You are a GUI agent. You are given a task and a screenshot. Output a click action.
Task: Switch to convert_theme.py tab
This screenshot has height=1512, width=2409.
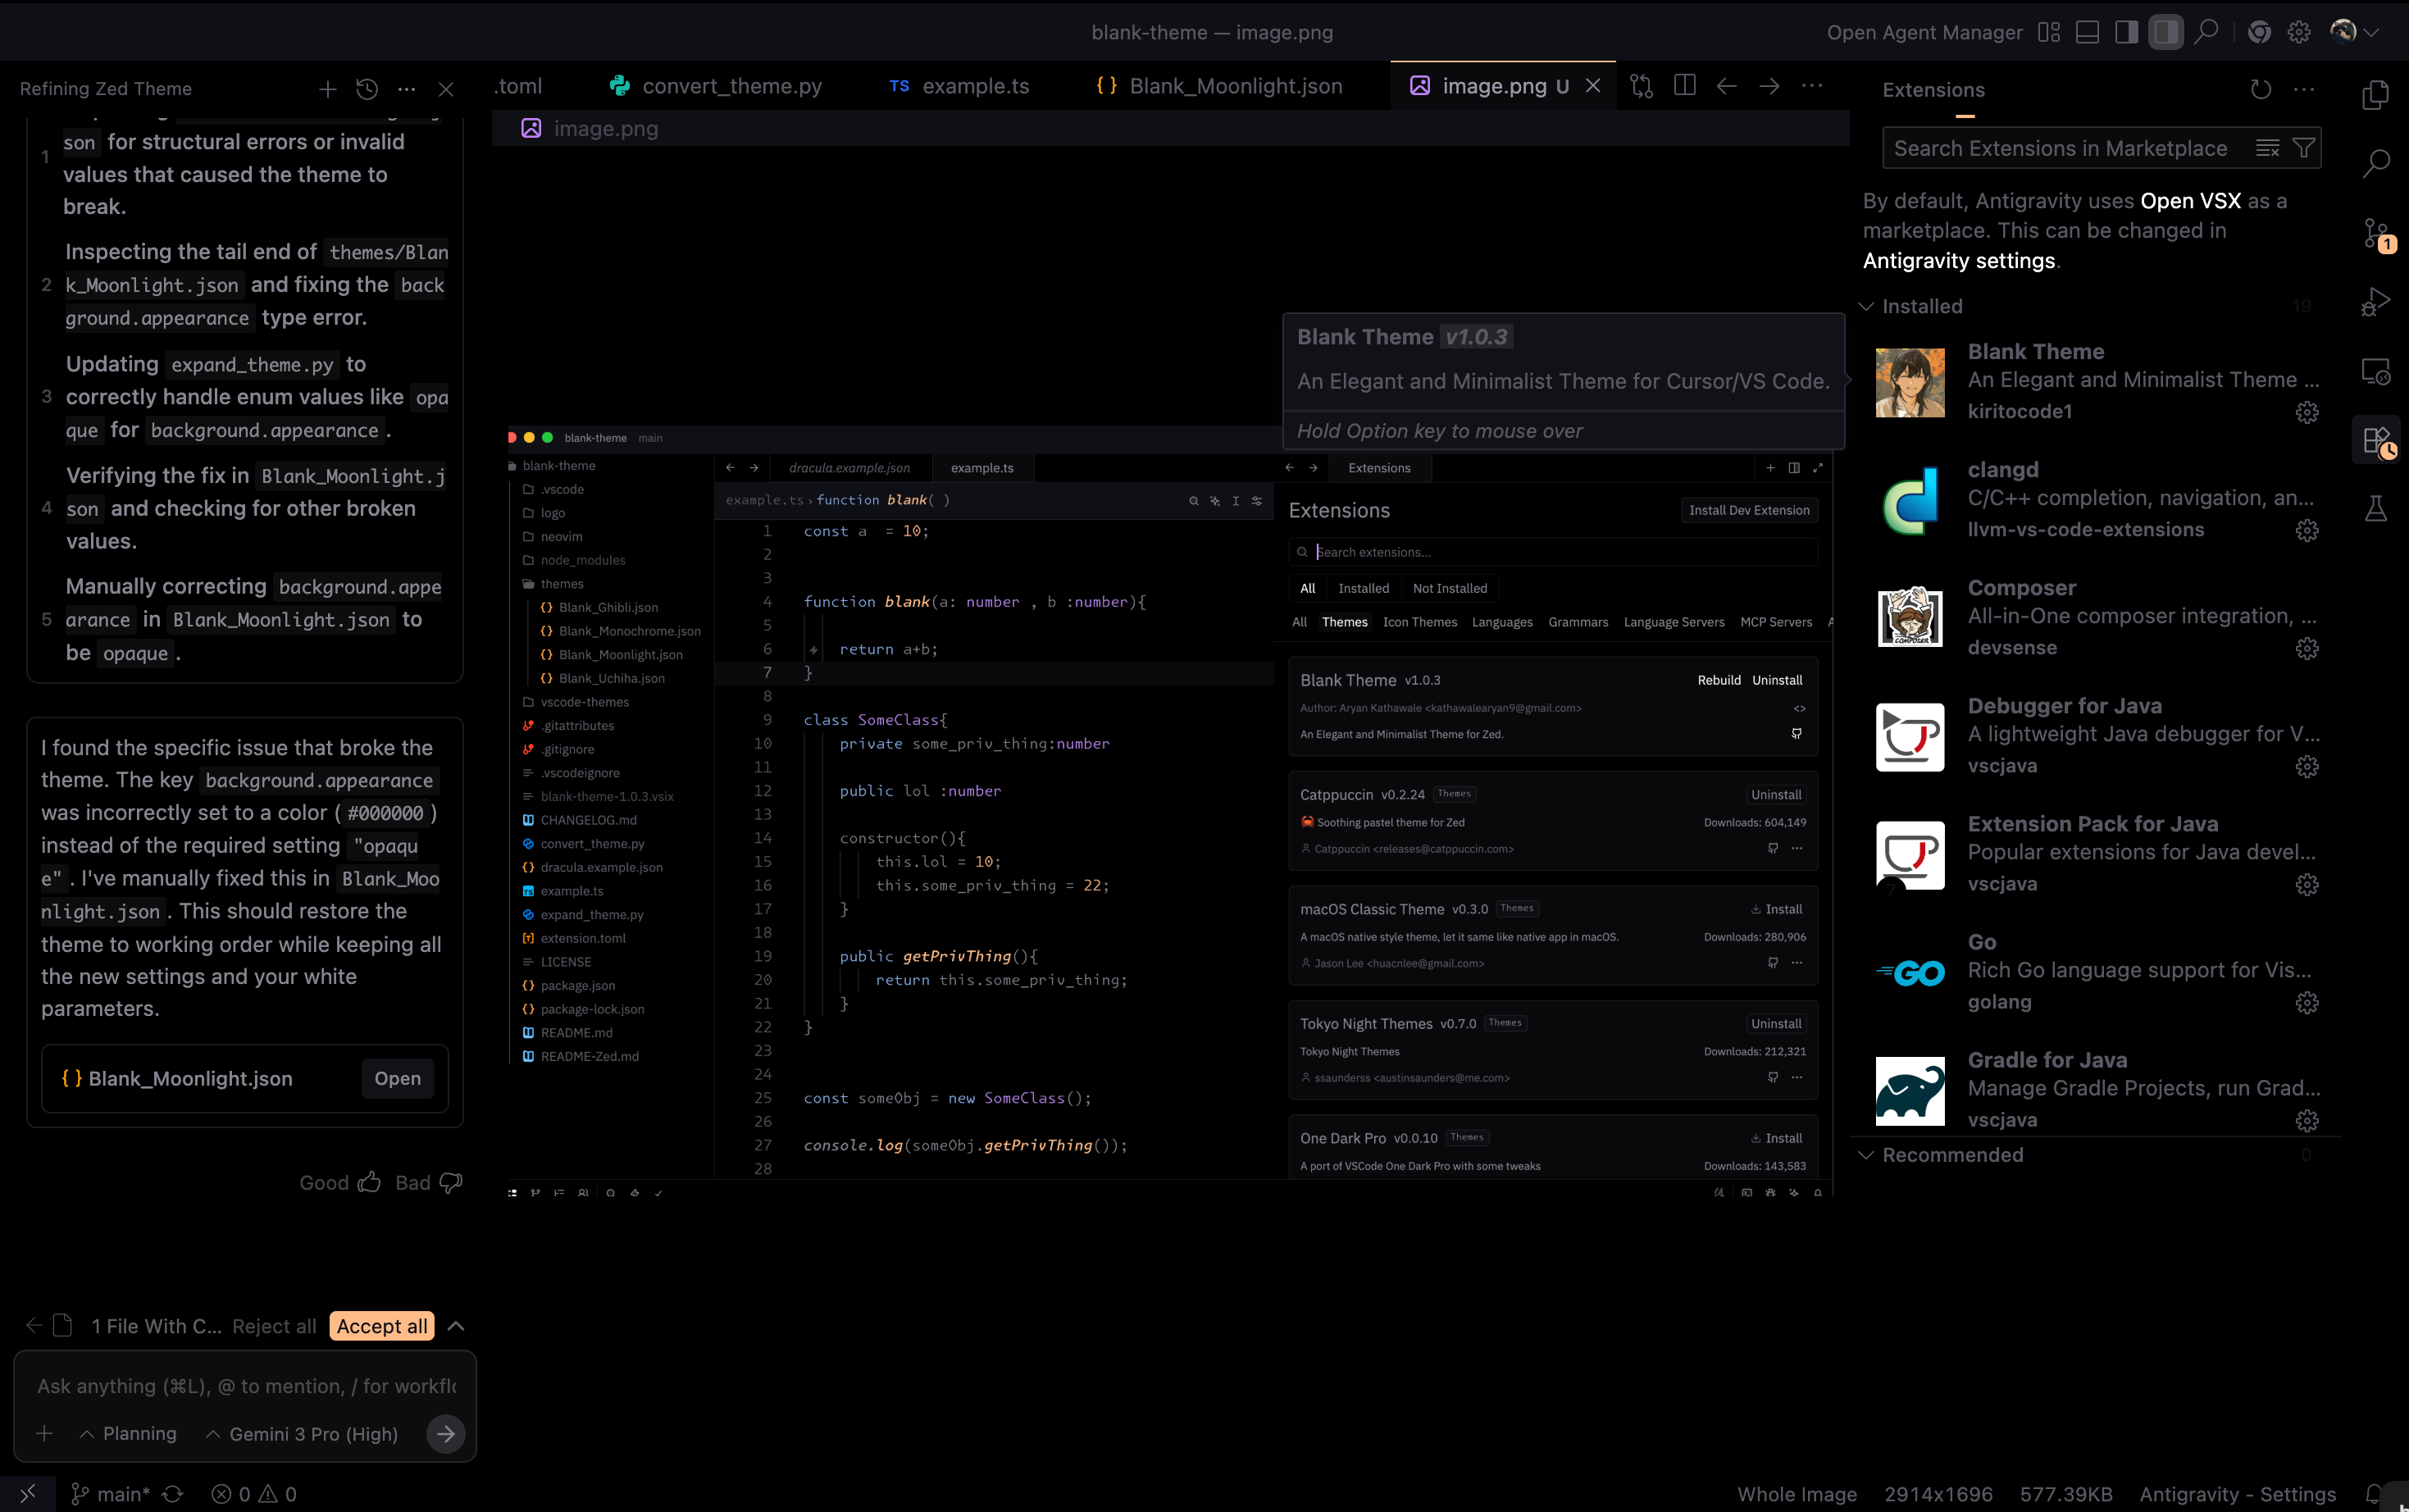716,86
